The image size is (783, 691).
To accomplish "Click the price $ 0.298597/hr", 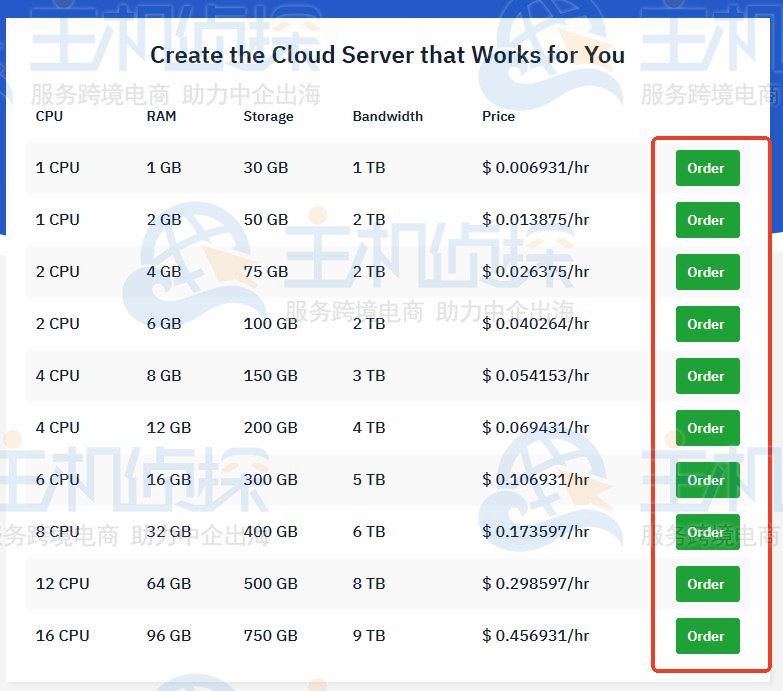I will (x=535, y=583).
